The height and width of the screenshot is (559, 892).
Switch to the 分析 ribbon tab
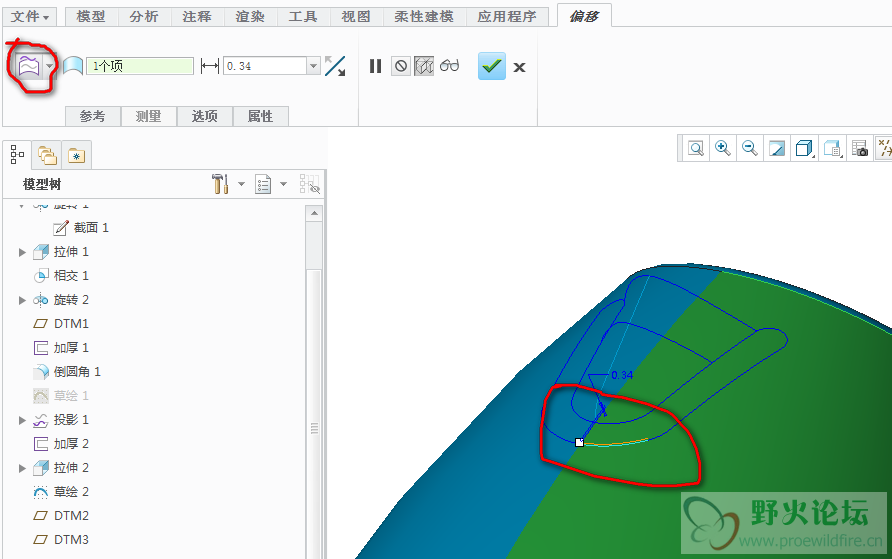click(x=144, y=16)
